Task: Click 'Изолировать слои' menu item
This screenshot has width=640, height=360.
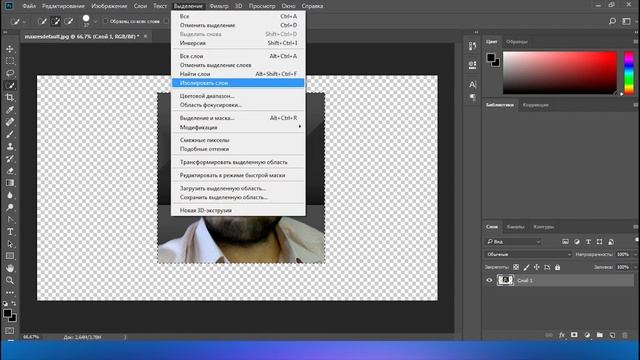Action: pos(238,83)
